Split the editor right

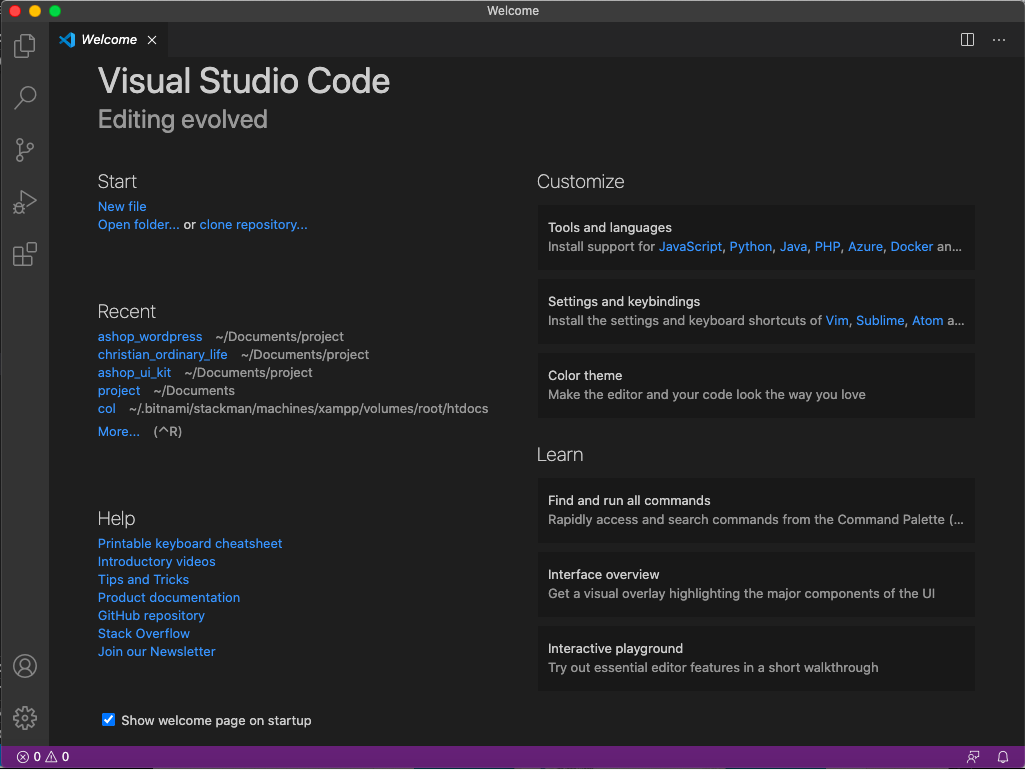967,40
